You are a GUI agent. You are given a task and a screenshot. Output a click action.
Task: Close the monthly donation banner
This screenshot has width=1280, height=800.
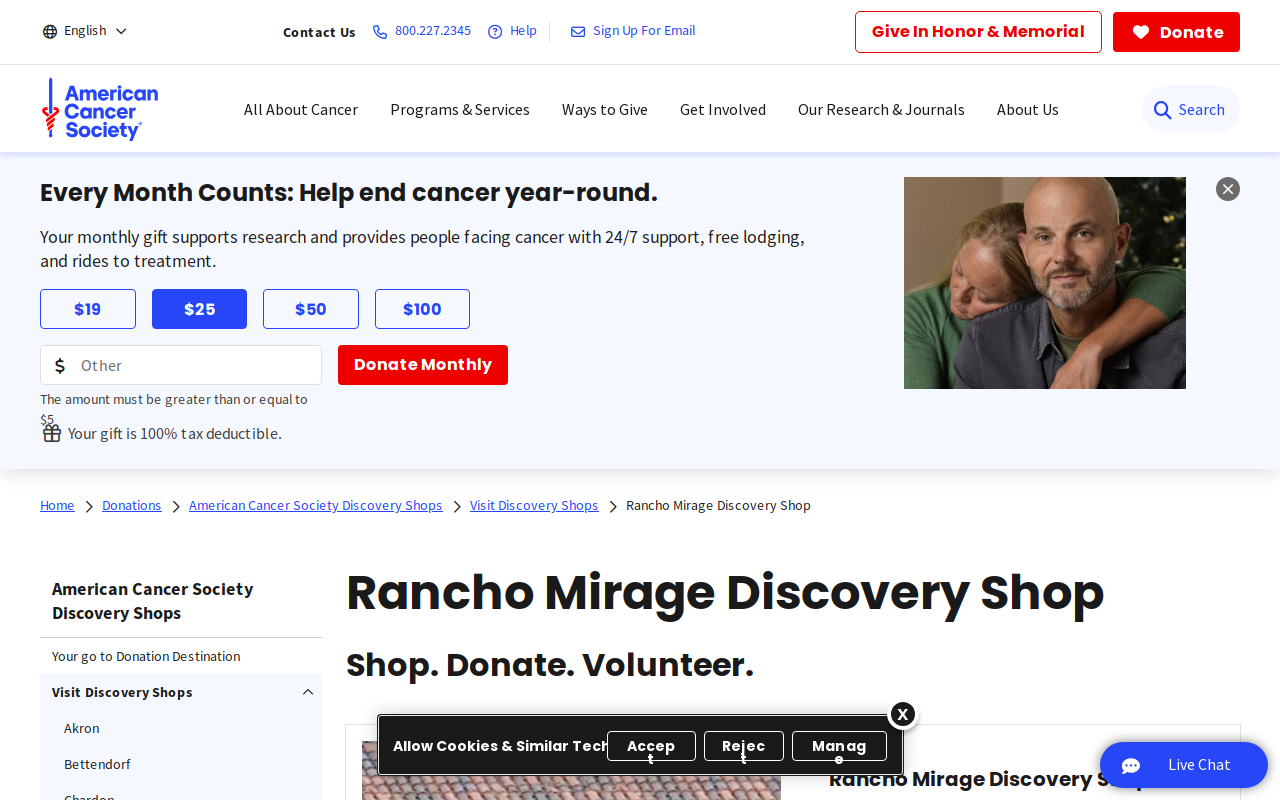click(x=1228, y=189)
